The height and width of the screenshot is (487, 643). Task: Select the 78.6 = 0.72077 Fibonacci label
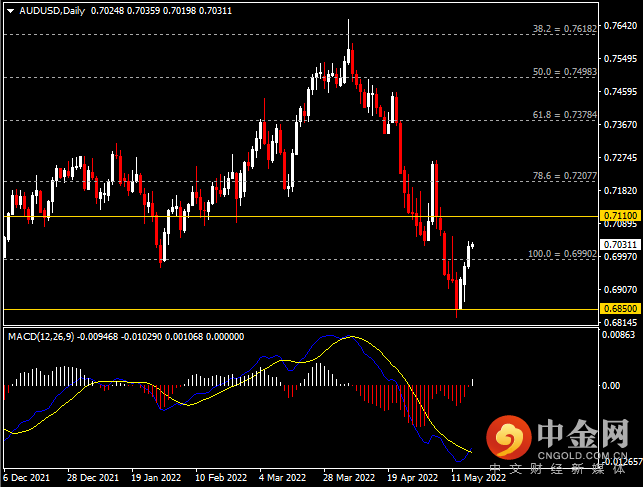(564, 175)
